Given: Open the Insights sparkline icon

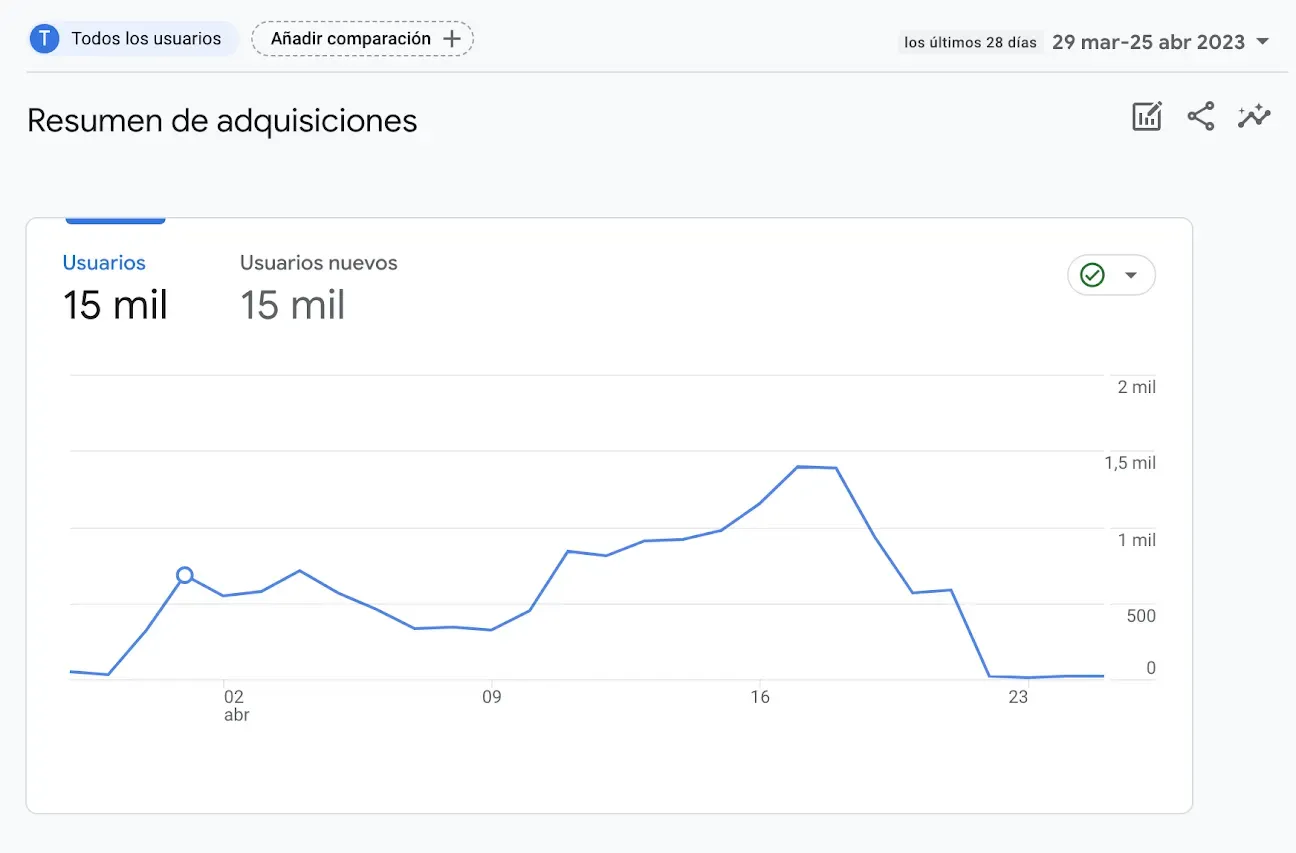Looking at the screenshot, I should (x=1253, y=117).
